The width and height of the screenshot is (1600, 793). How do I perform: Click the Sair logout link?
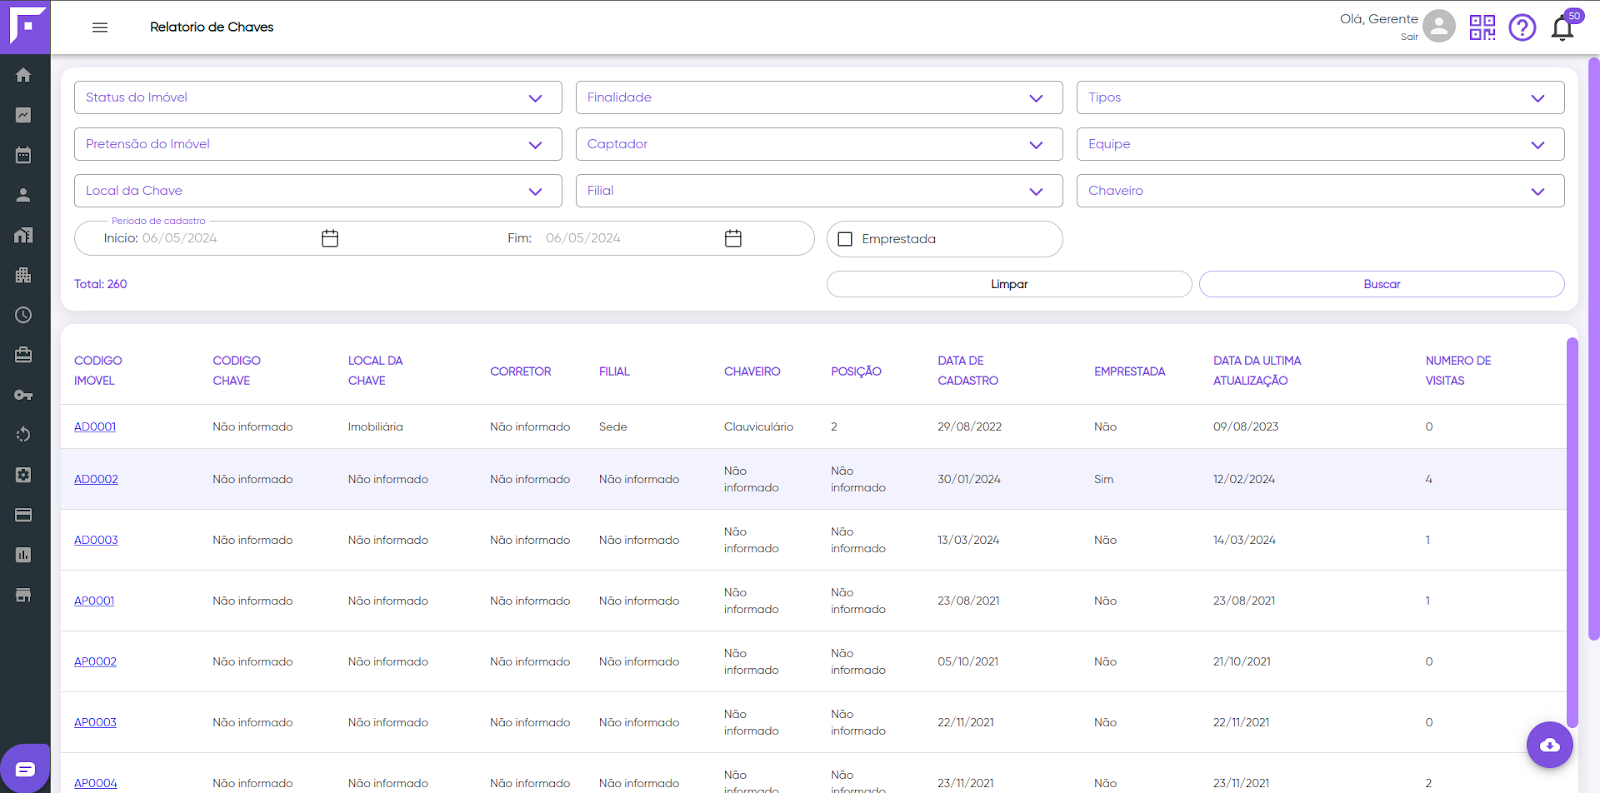pos(1409,37)
